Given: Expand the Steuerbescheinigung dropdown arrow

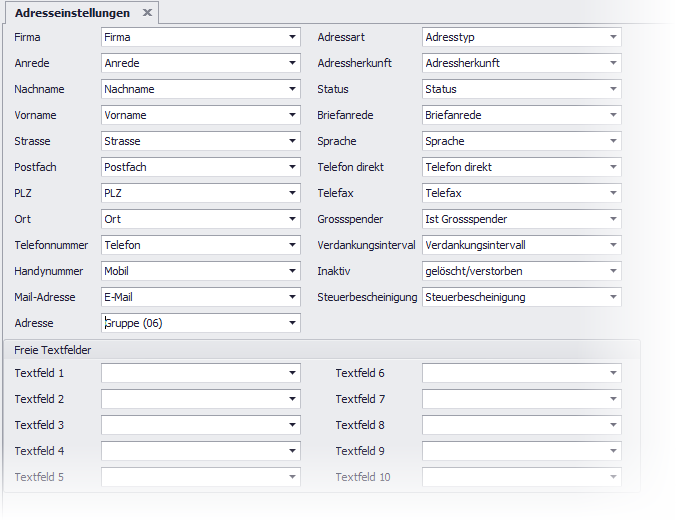Looking at the screenshot, I should point(613,297).
